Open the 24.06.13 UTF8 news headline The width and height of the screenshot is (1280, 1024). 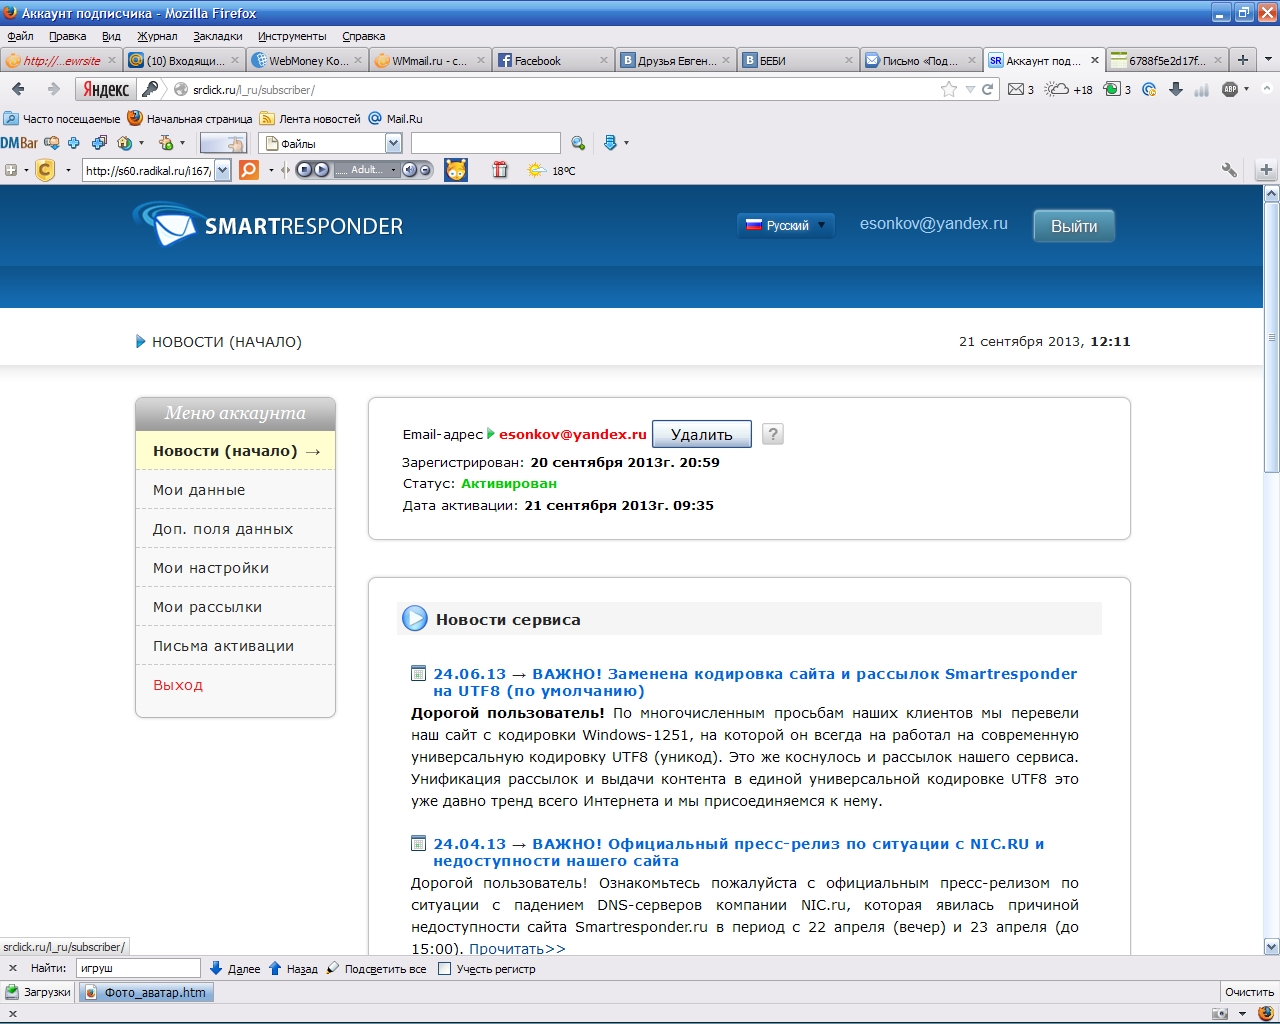point(755,682)
